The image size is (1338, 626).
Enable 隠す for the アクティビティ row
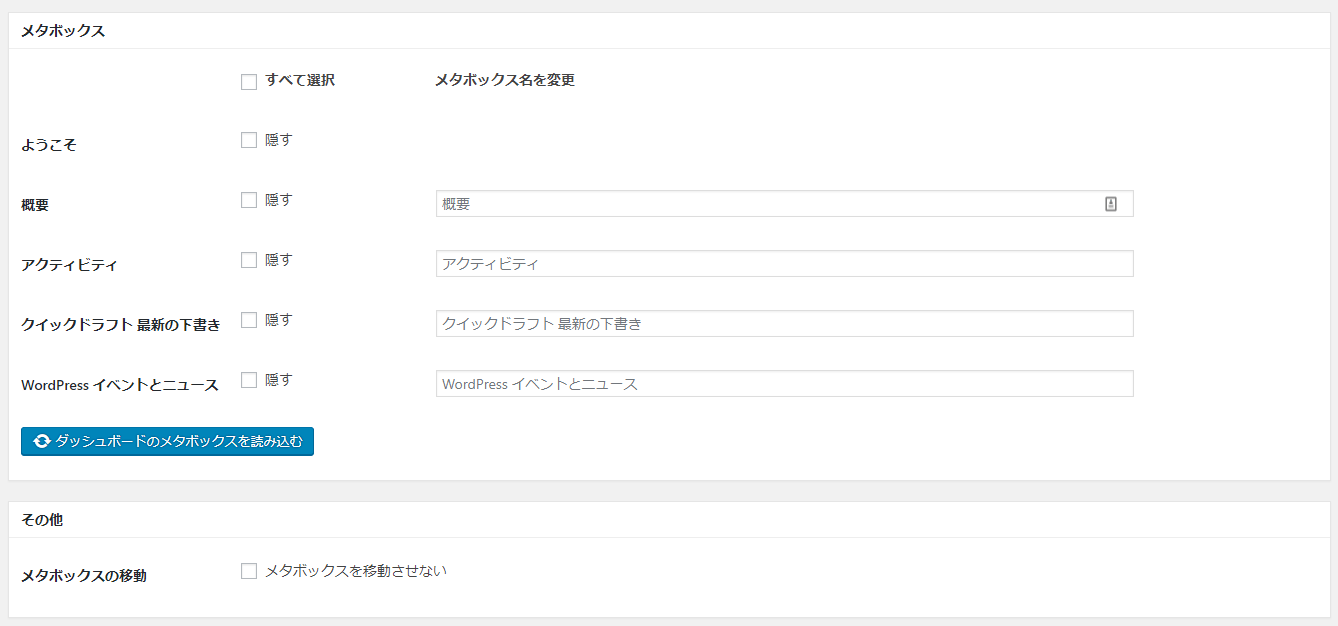(249, 260)
